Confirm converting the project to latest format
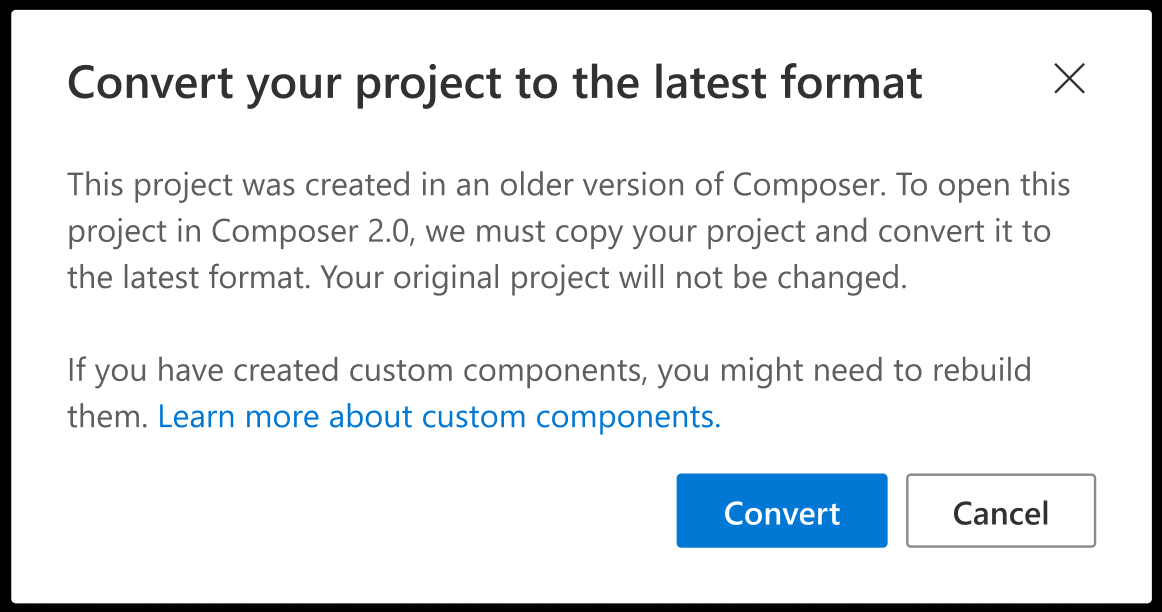Screen dimensions: 1162x612 point(781,511)
